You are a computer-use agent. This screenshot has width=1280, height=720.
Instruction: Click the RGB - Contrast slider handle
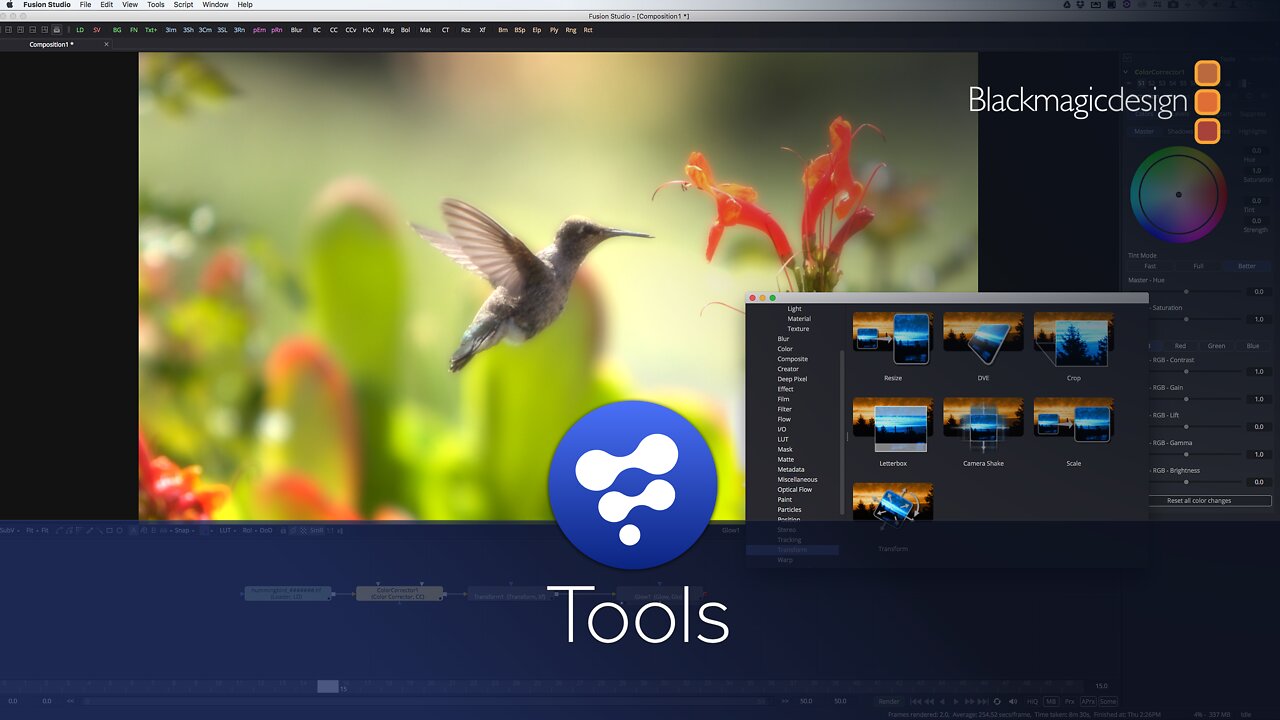pos(1186,371)
